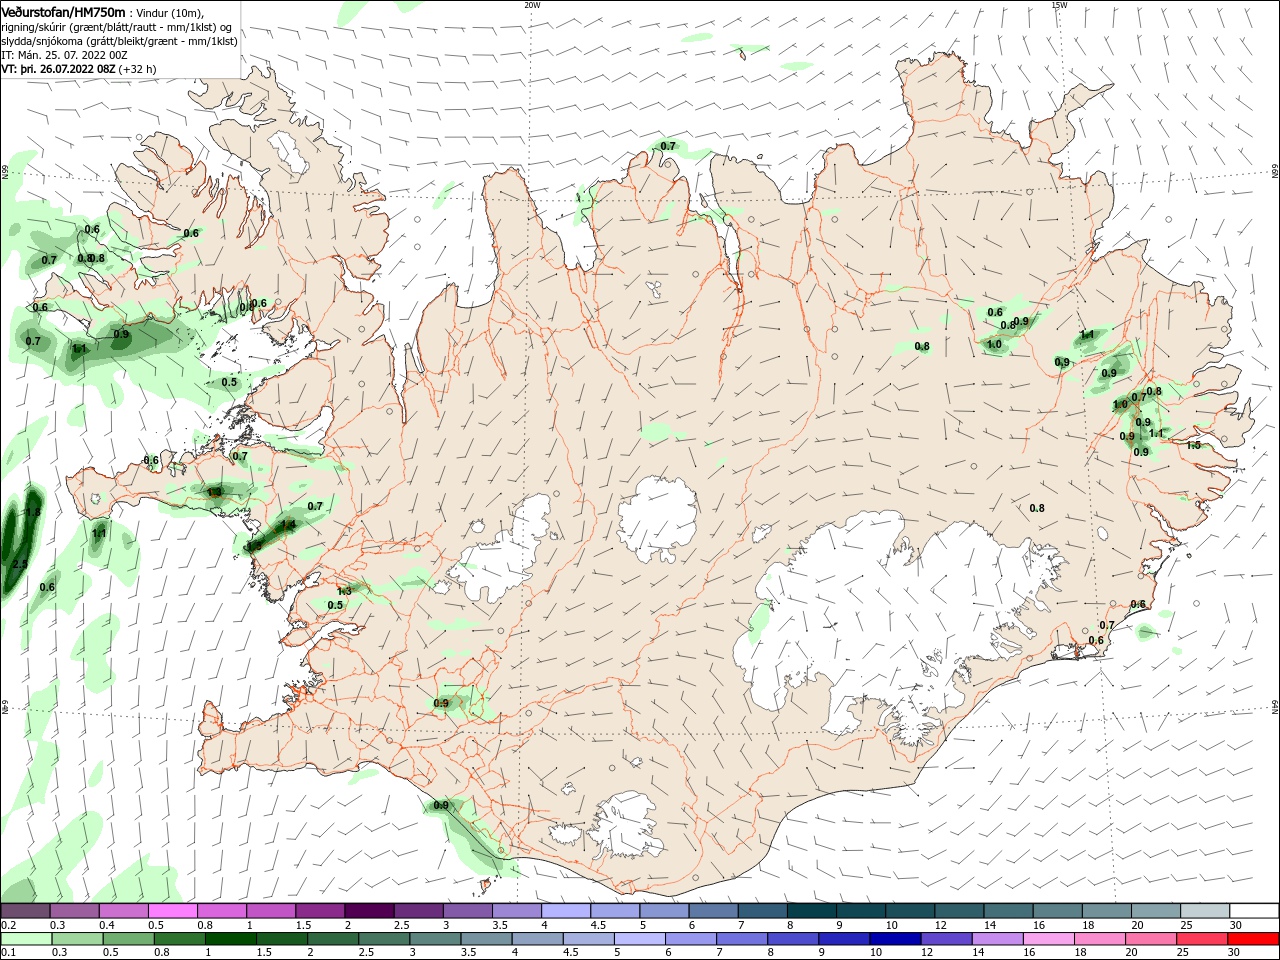Viewport: 1280px width, 960px height.
Task: Pick the bright red 30 swatch in the lower legend
Action: tap(1253, 939)
